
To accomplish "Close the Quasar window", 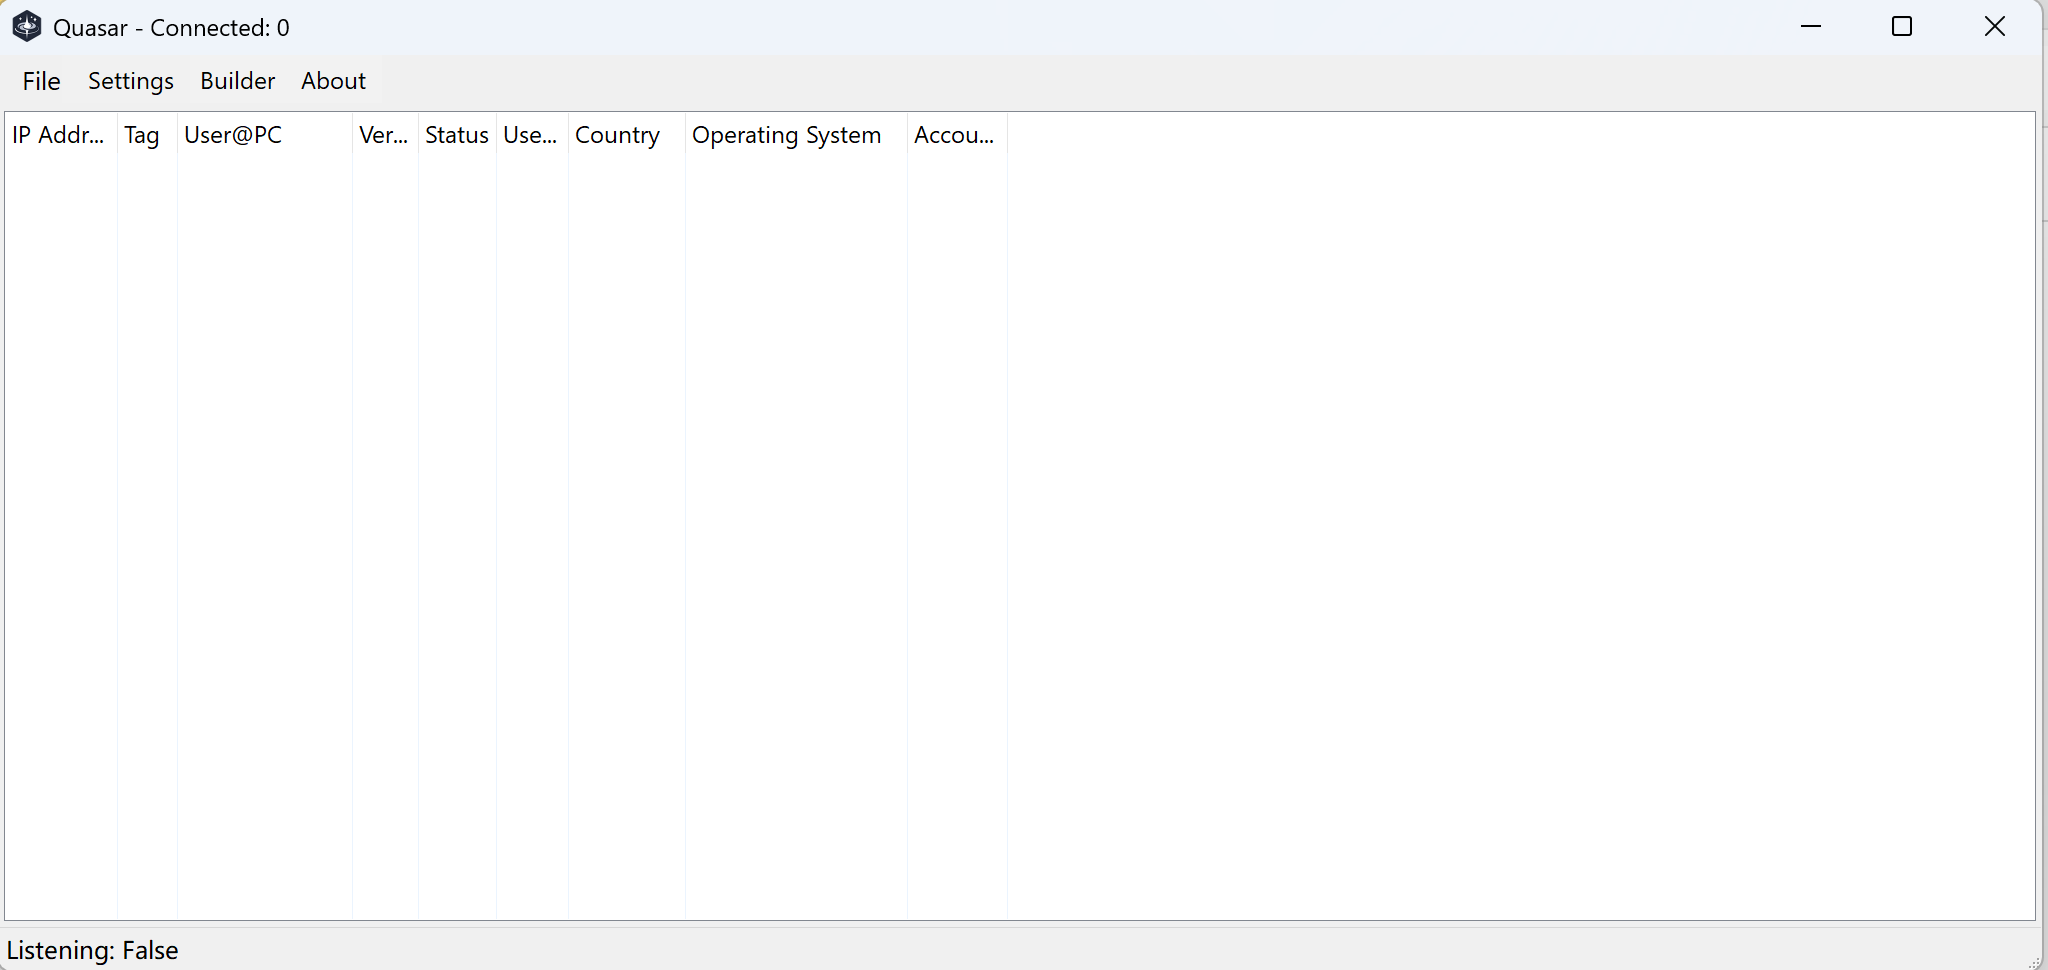I will click(1994, 27).
